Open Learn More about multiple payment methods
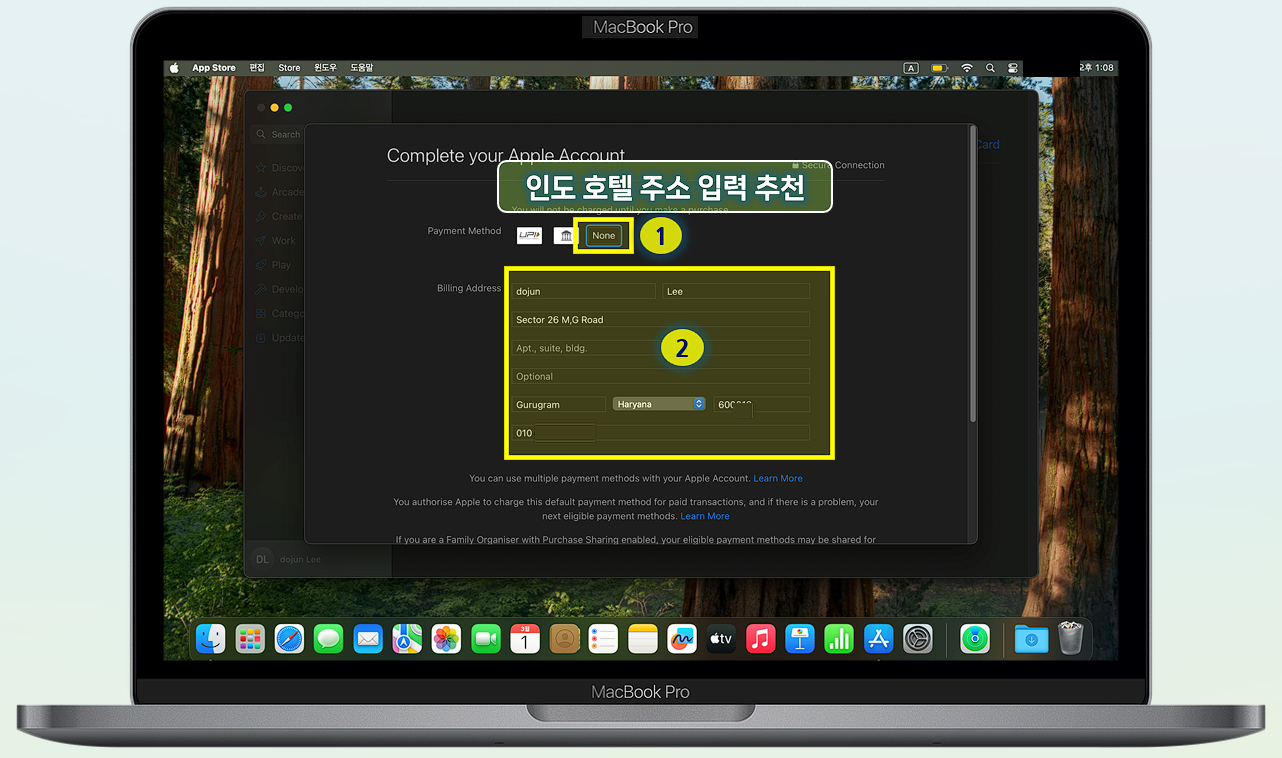 (778, 478)
